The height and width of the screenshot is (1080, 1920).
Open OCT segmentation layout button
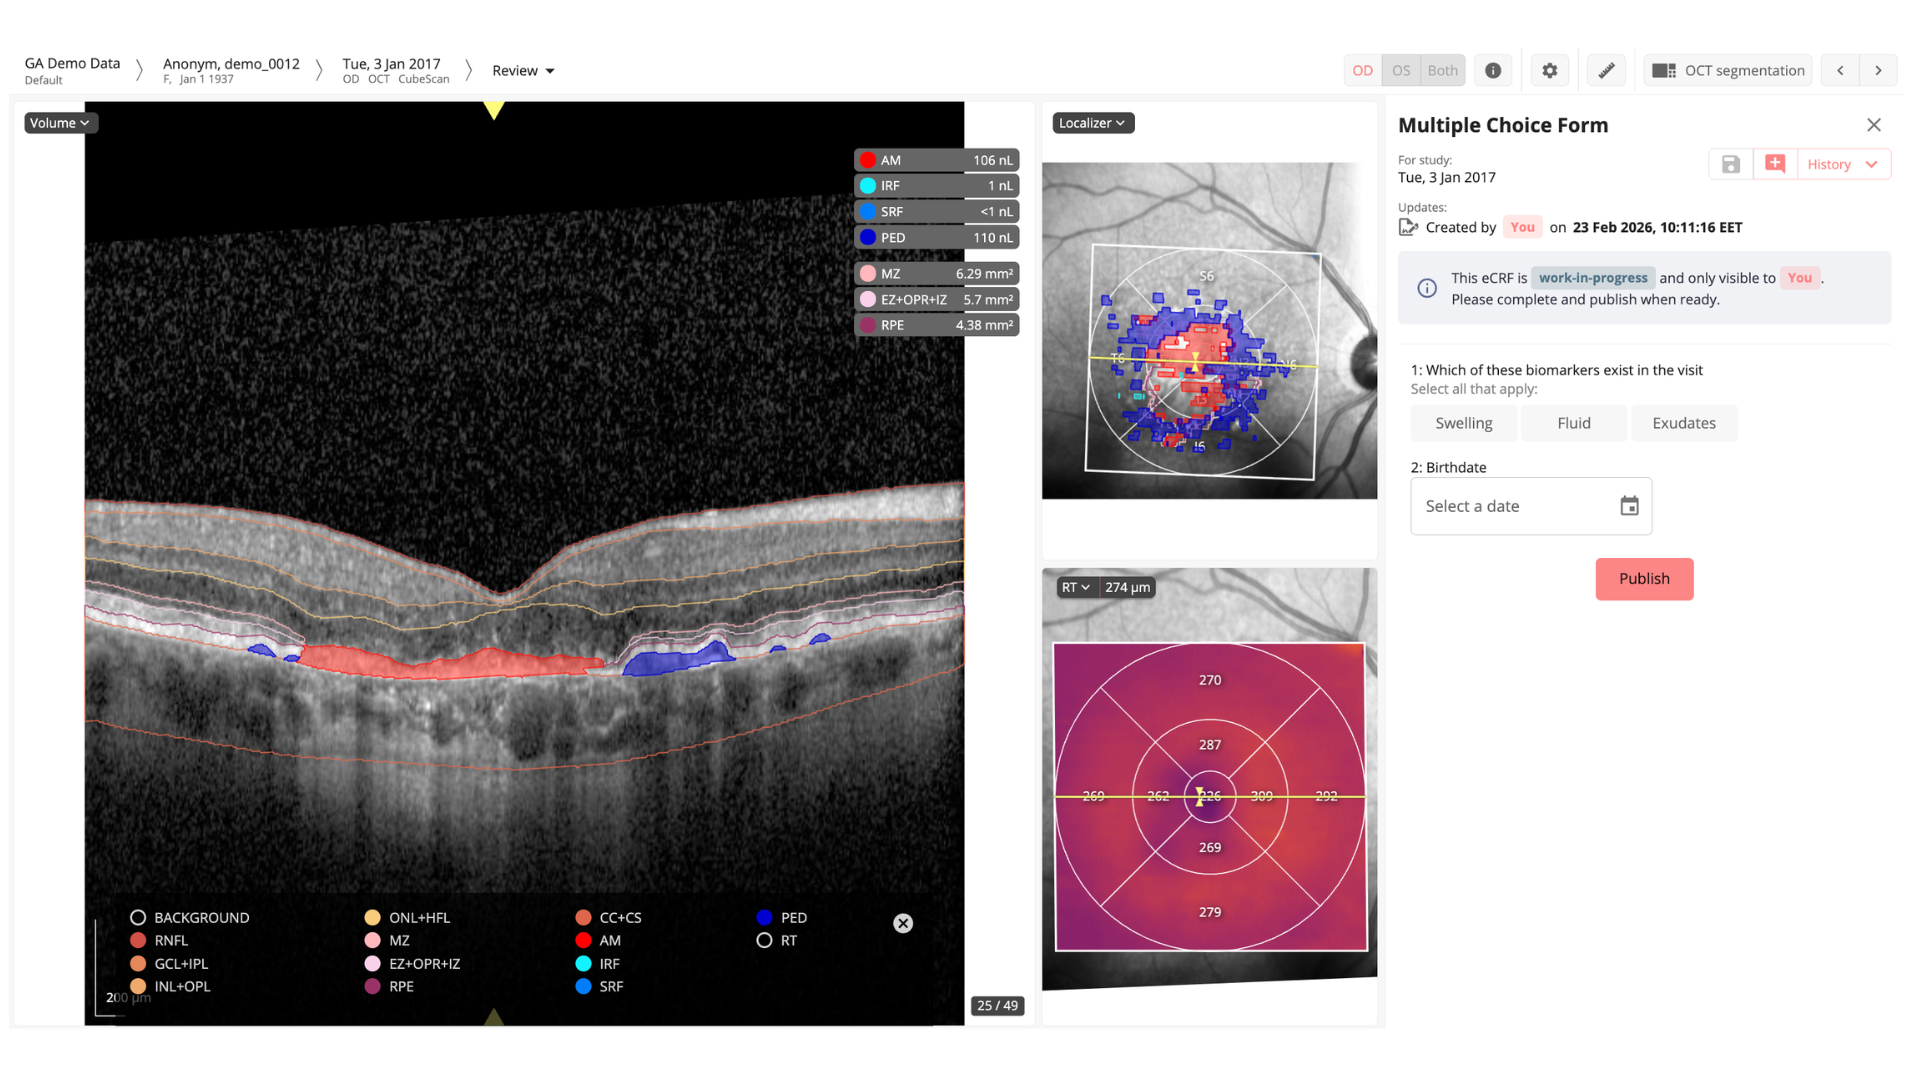[x=1728, y=70]
